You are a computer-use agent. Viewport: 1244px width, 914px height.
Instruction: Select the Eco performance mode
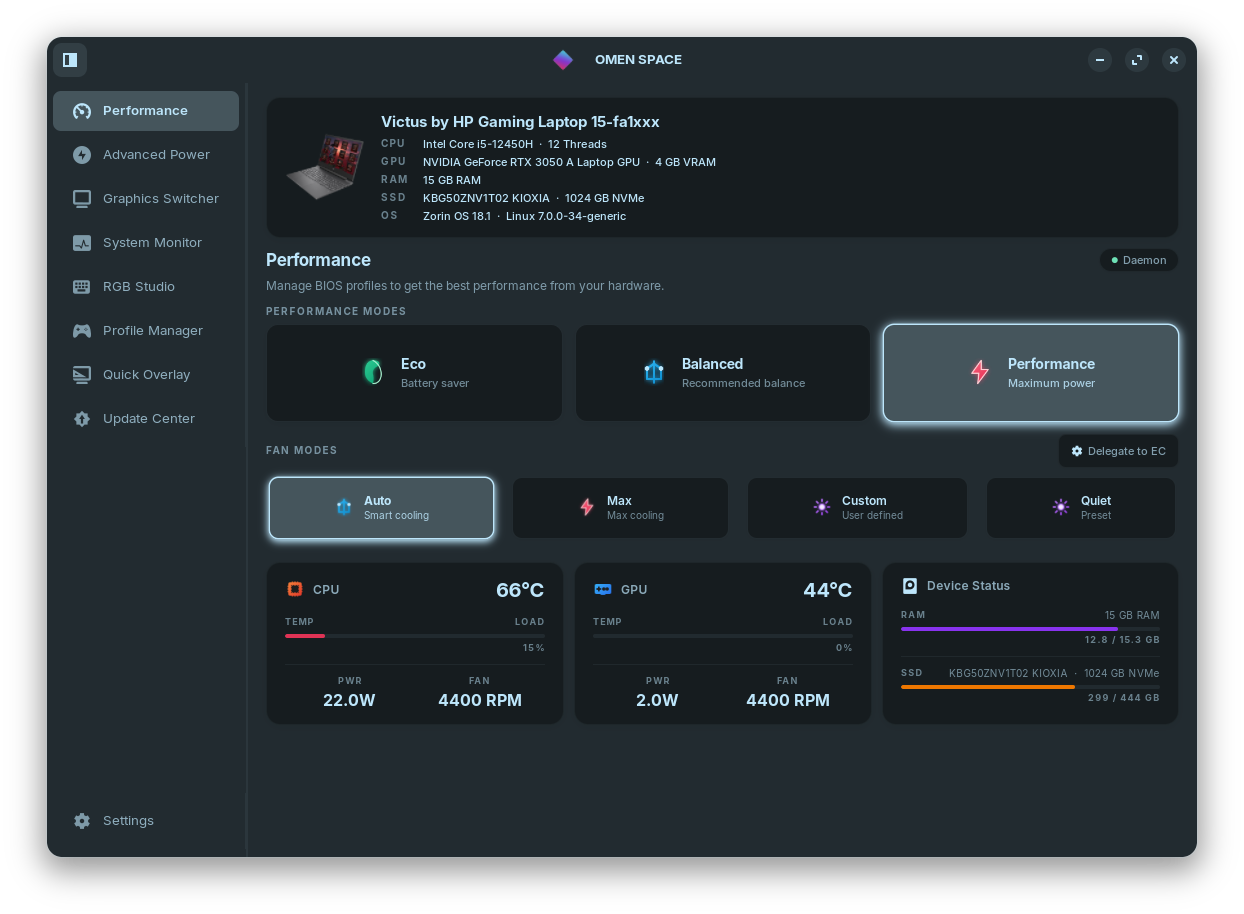(414, 373)
